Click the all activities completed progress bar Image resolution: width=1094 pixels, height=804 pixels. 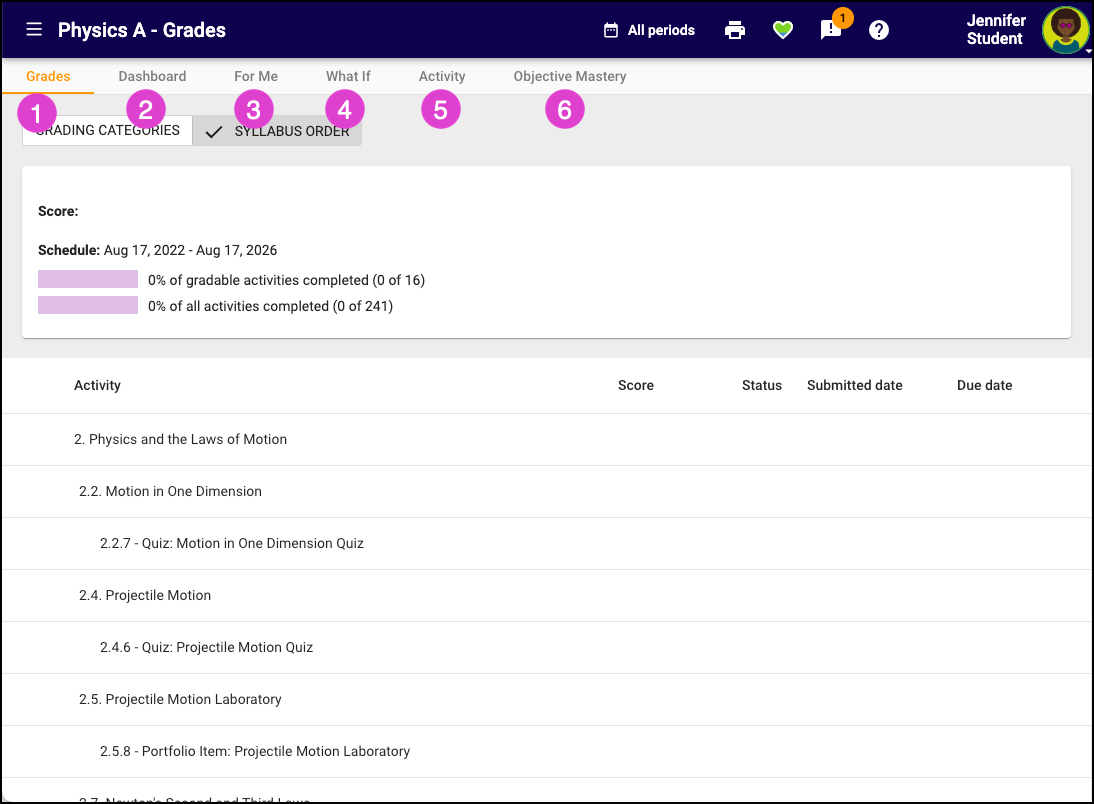(88, 305)
